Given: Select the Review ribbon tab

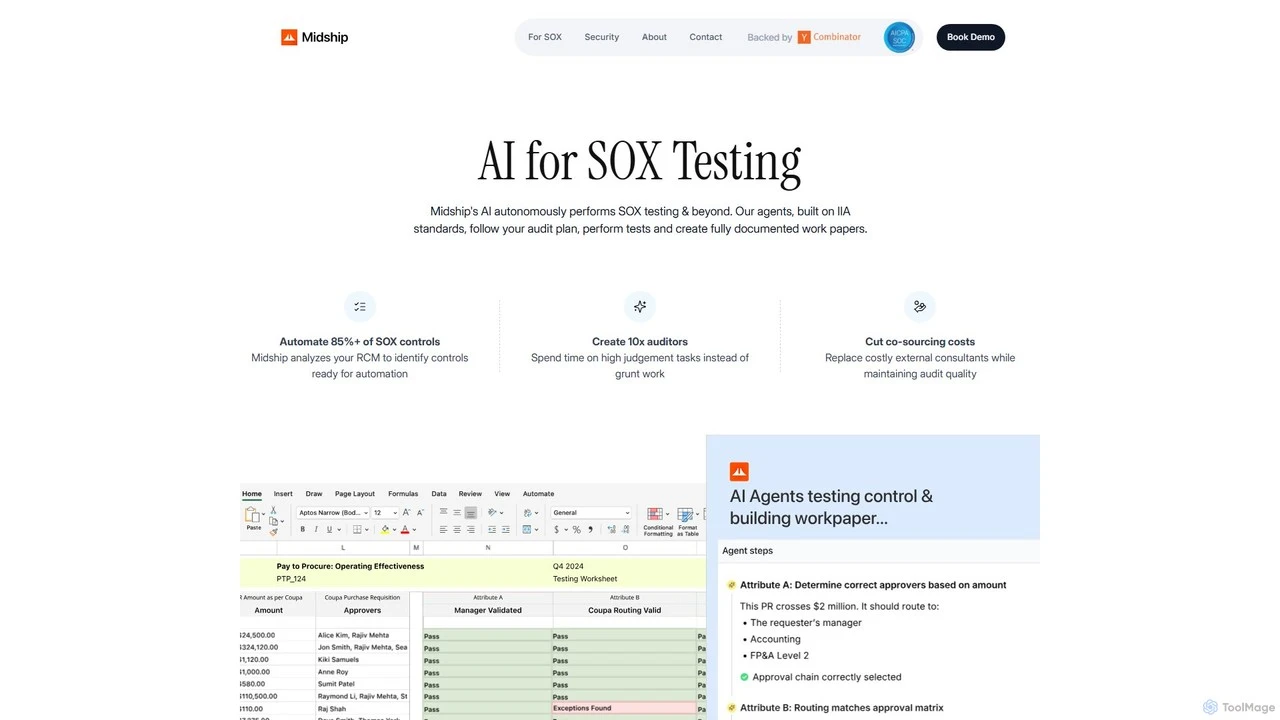Looking at the screenshot, I should click(470, 494).
